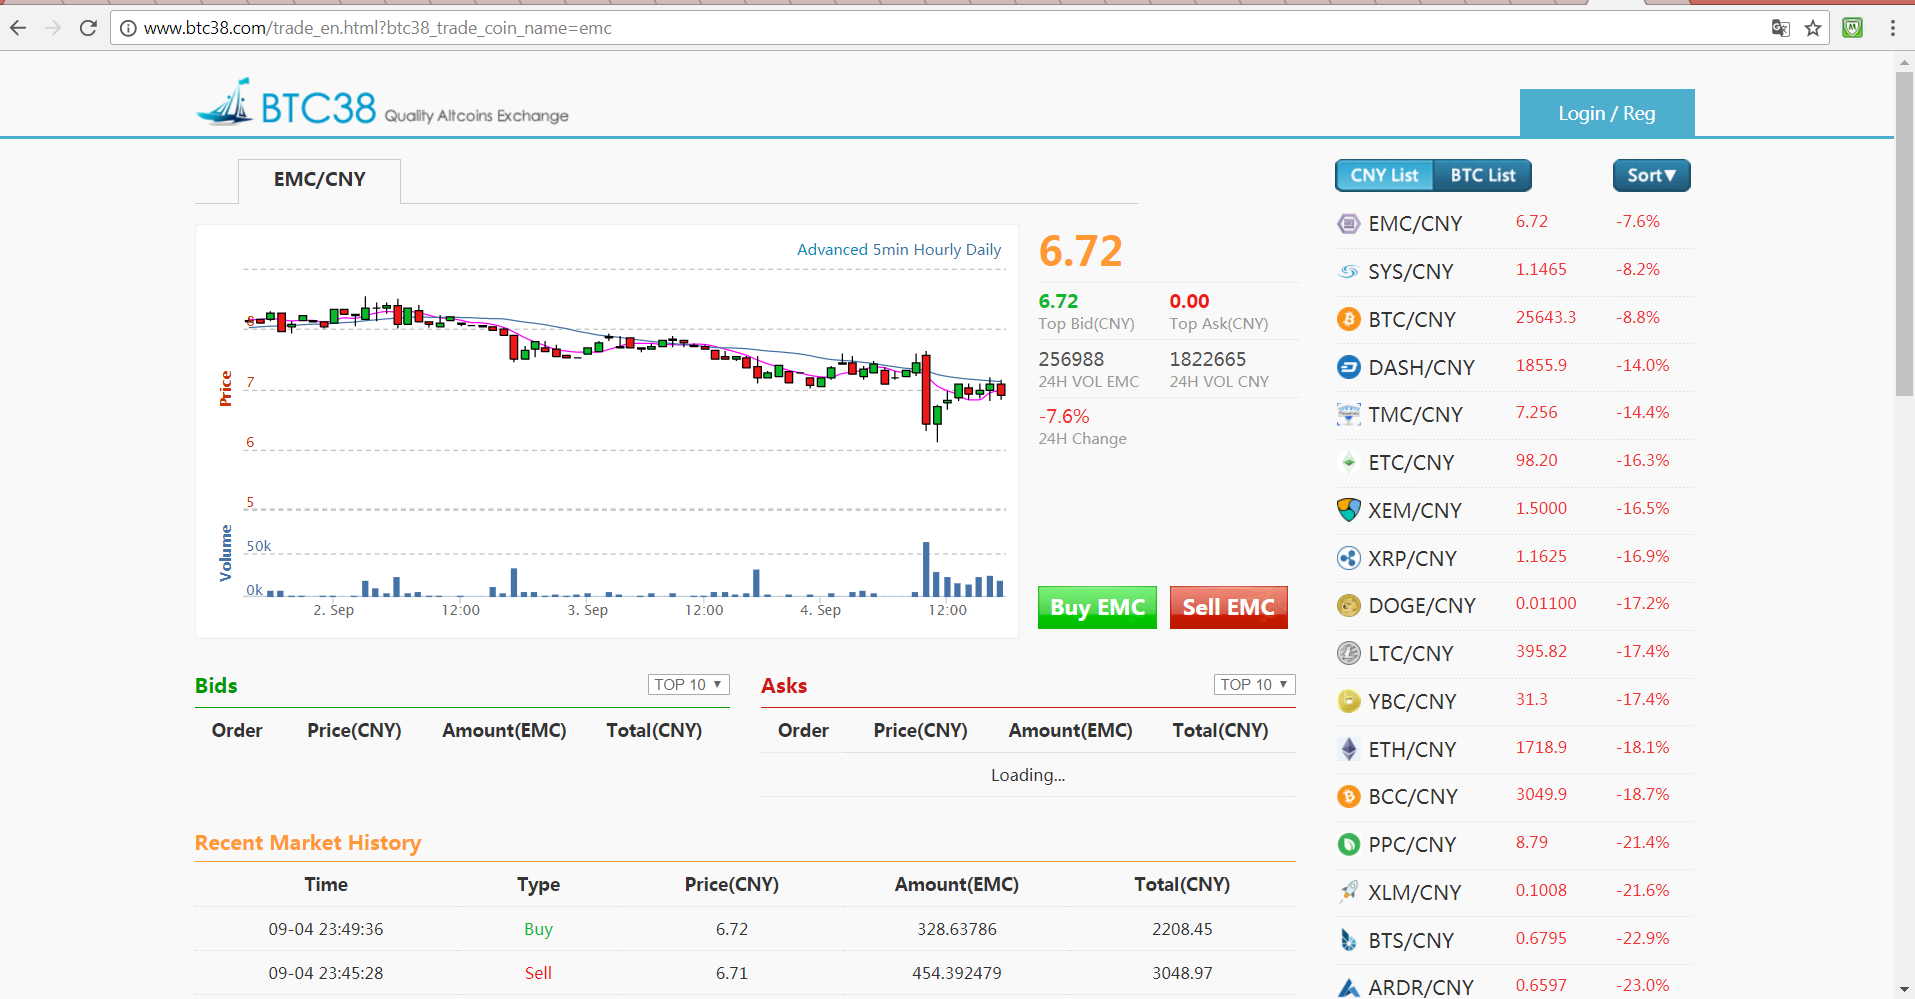Click the Asks Amount(EMC) column header

[x=1070, y=731]
